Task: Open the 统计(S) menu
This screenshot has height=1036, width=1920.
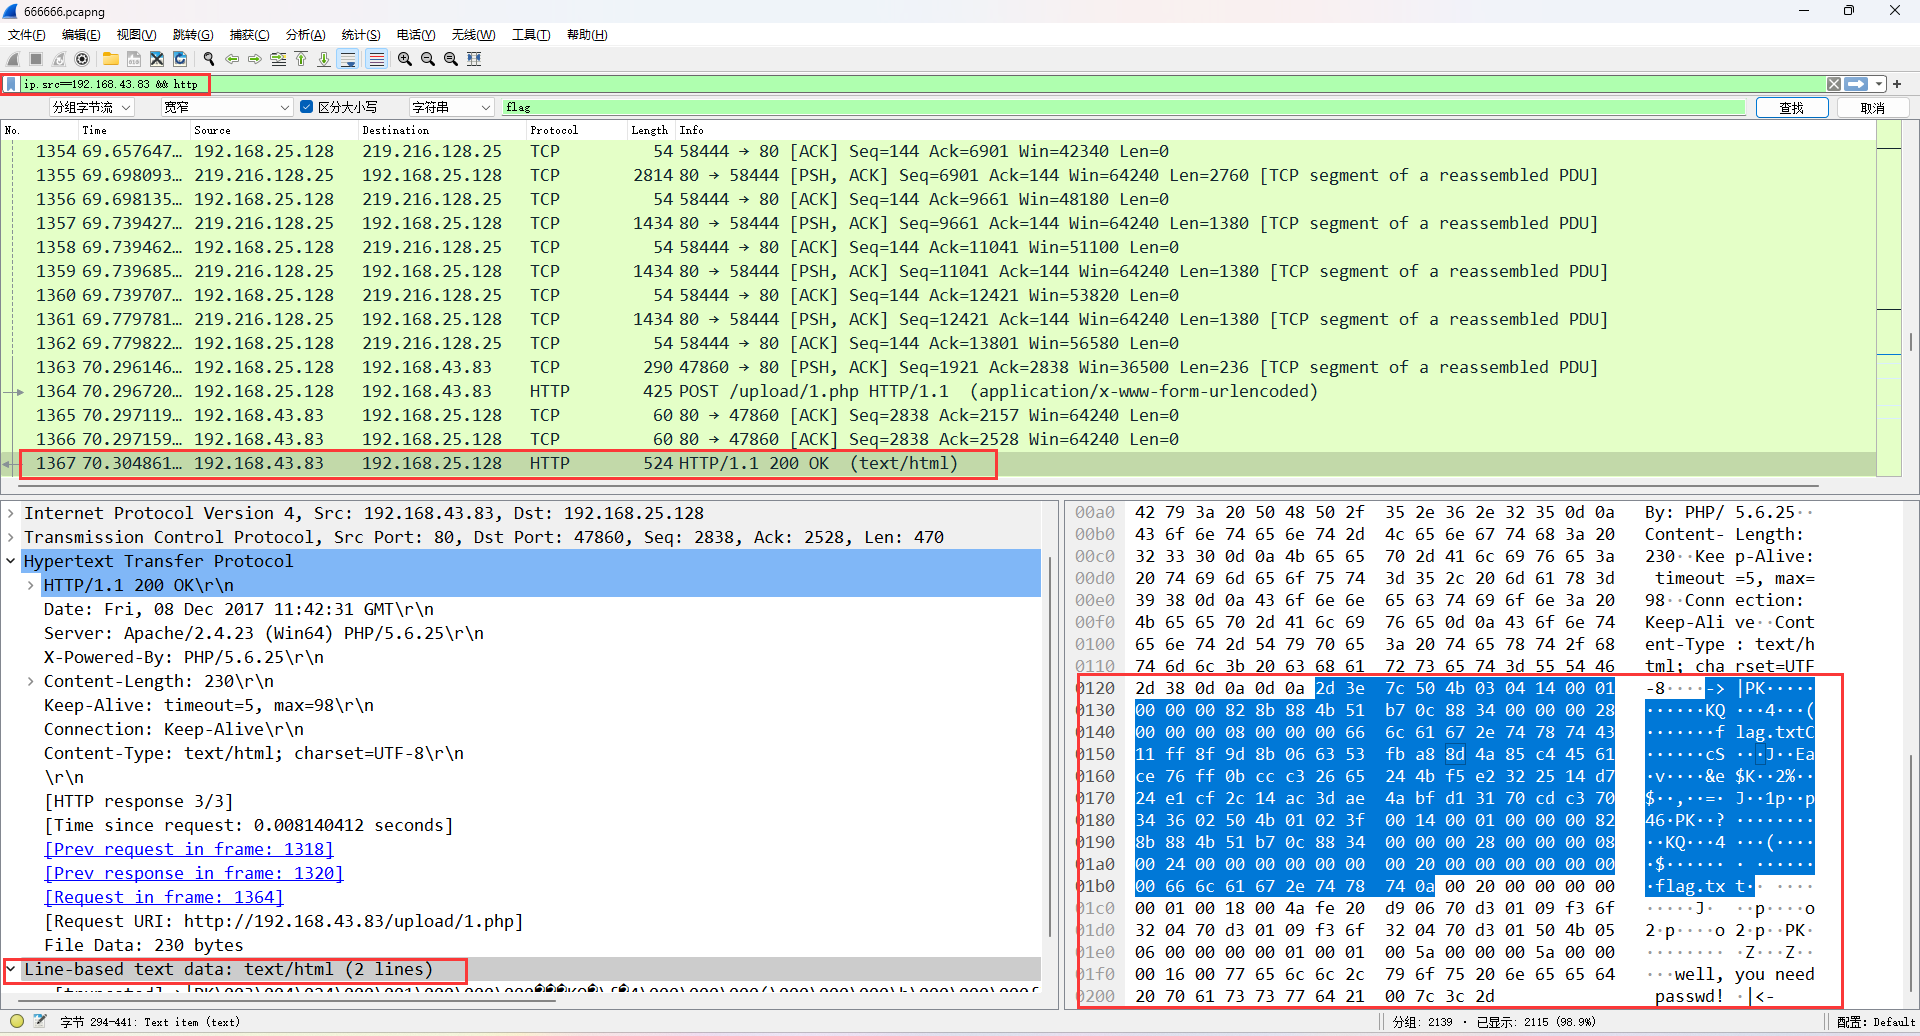Action: [x=361, y=35]
